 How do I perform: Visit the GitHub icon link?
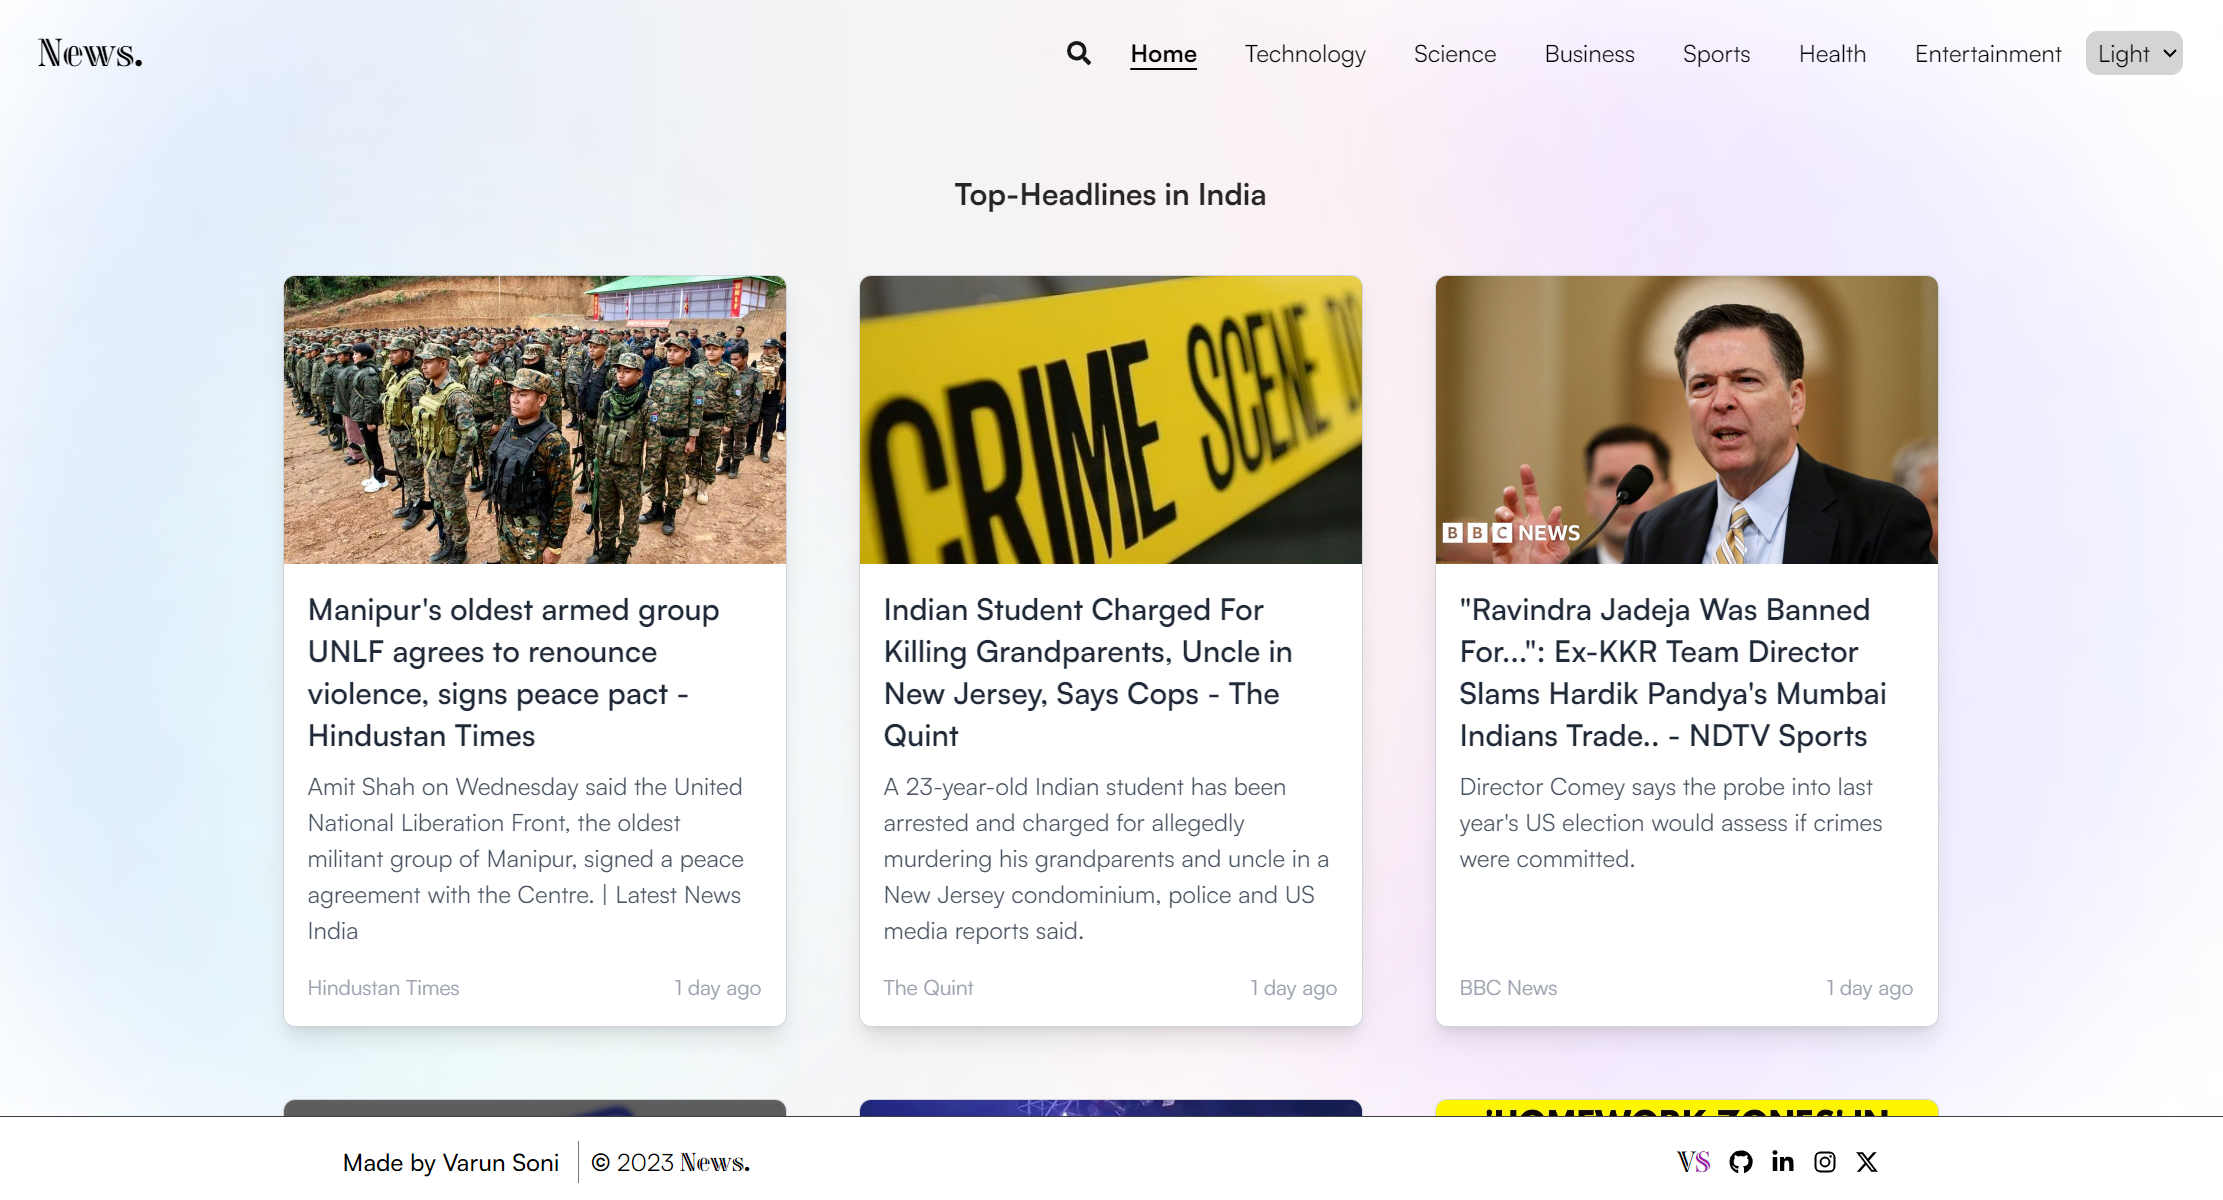click(x=1741, y=1162)
